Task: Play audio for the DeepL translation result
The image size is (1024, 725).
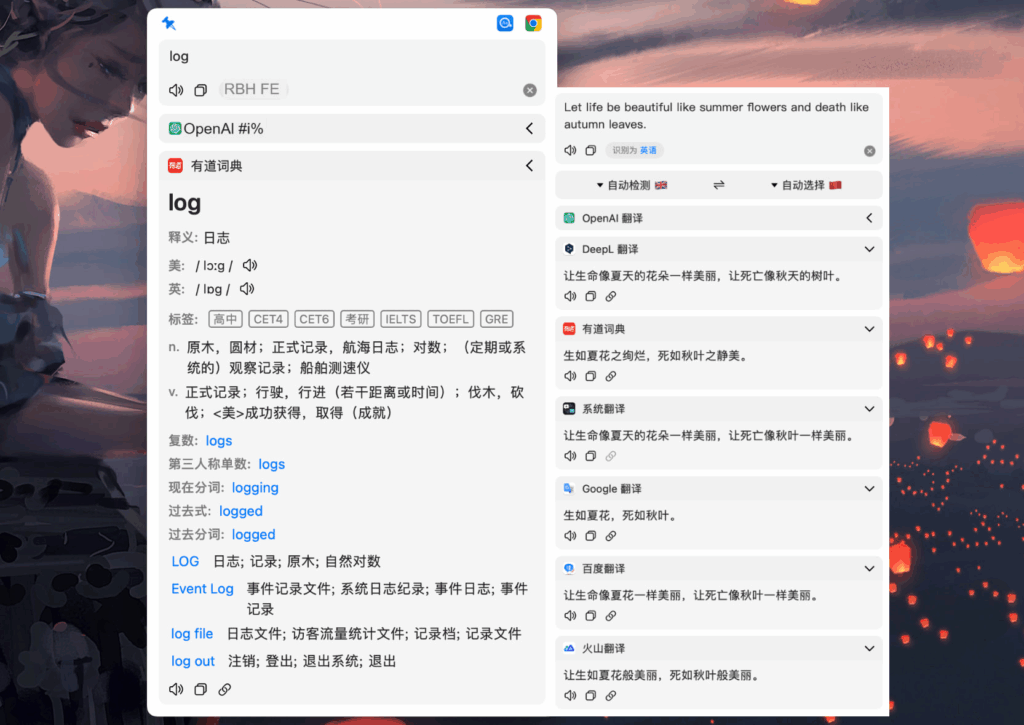Action: [570, 296]
